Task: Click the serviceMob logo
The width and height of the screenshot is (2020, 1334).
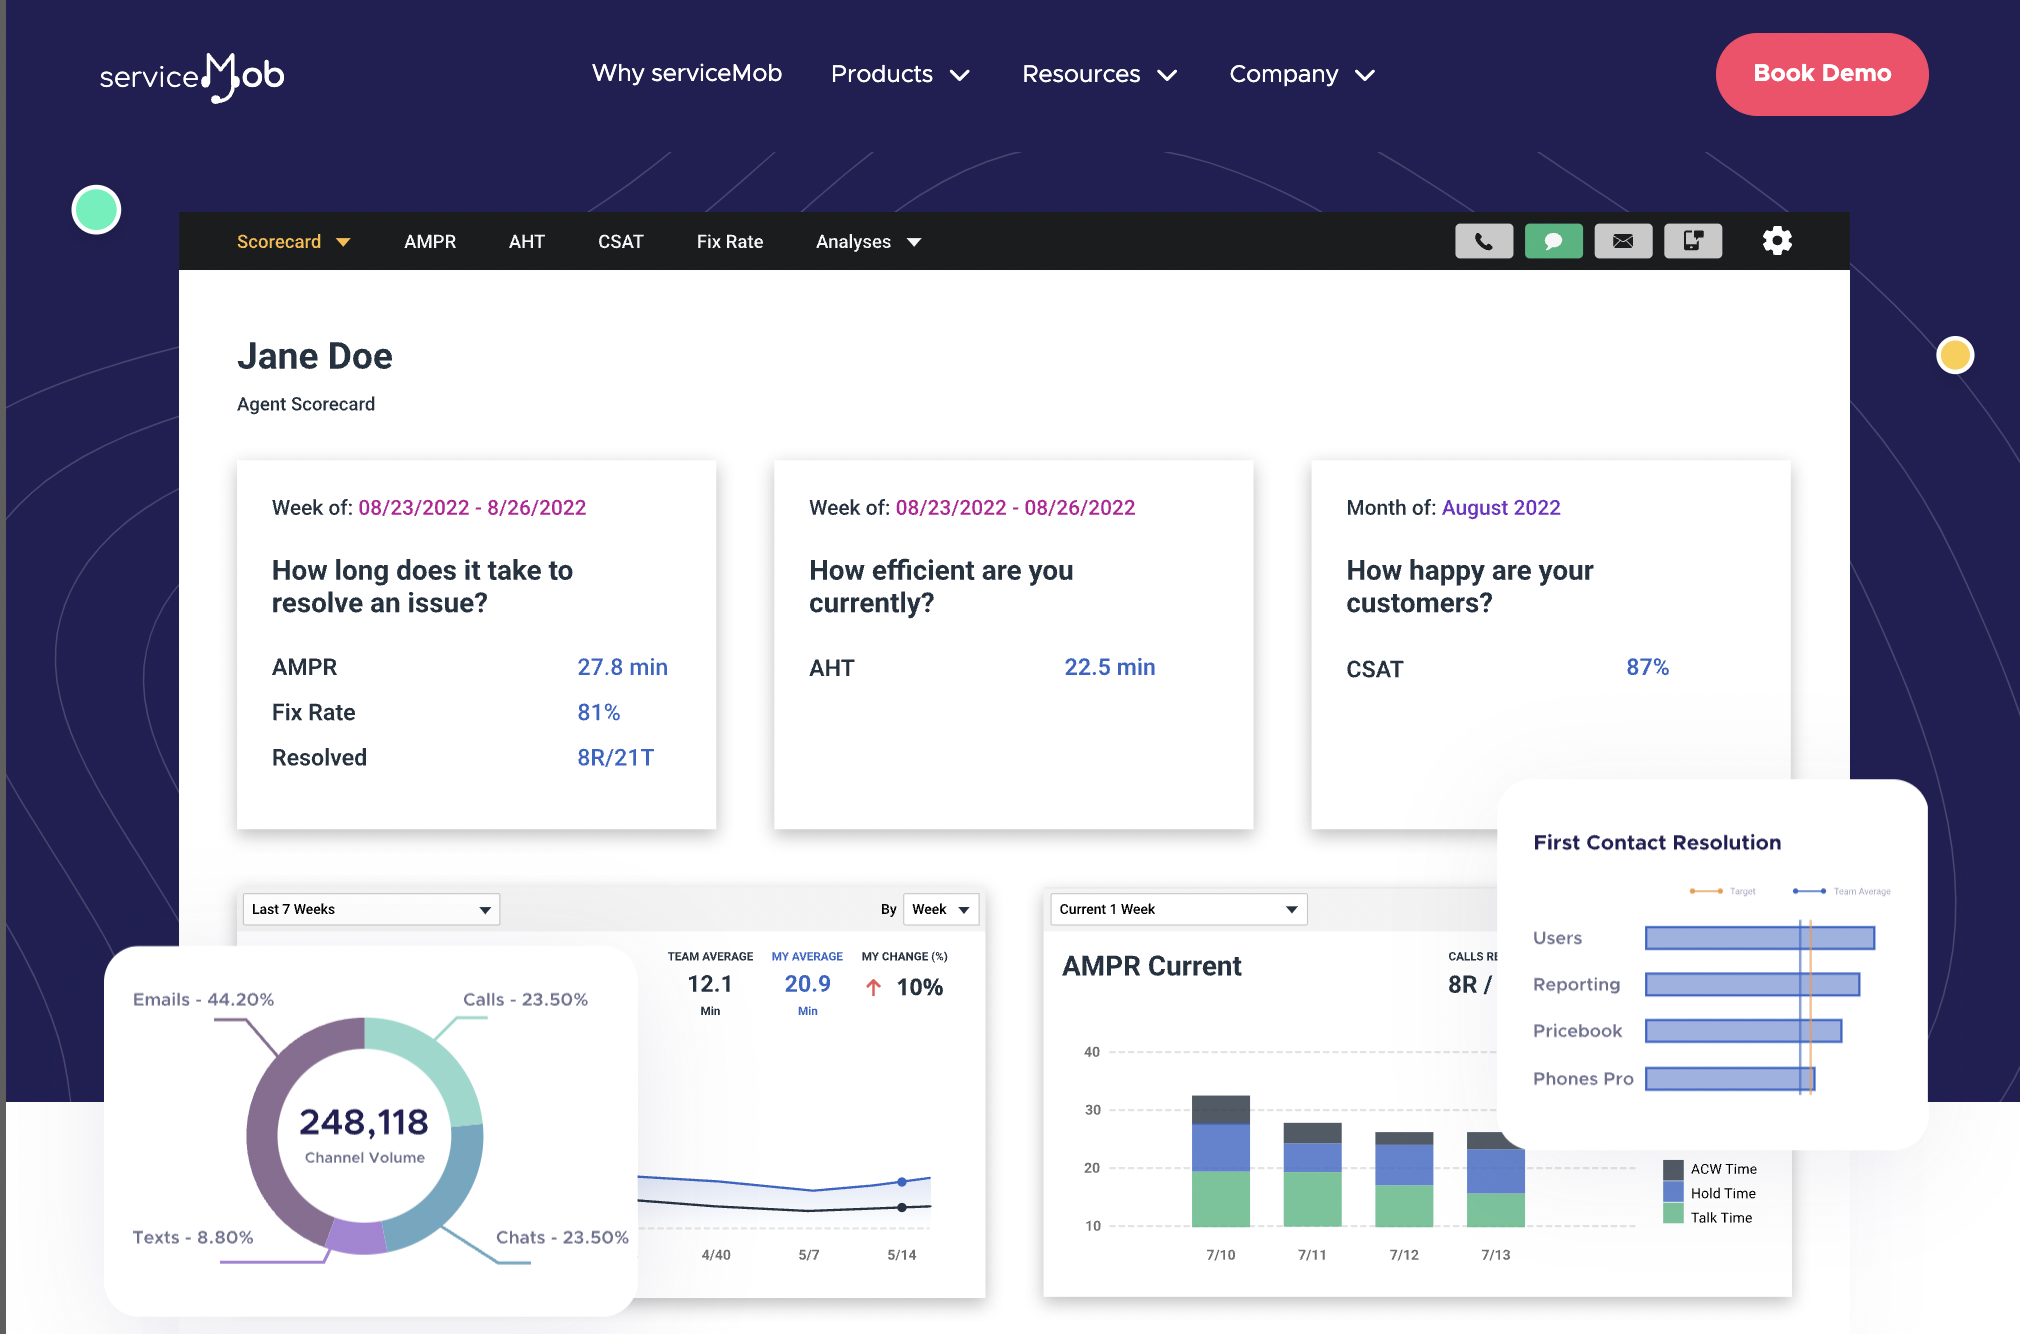Action: [192, 76]
